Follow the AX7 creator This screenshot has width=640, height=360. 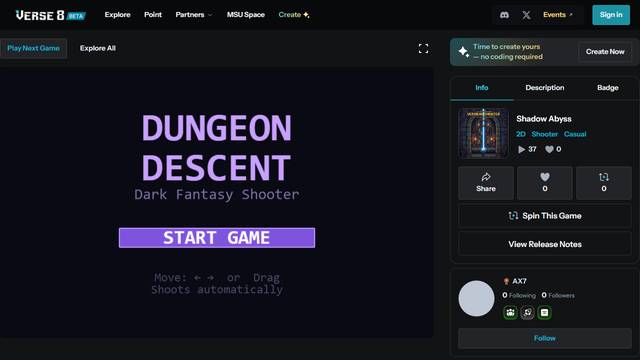(x=545, y=338)
